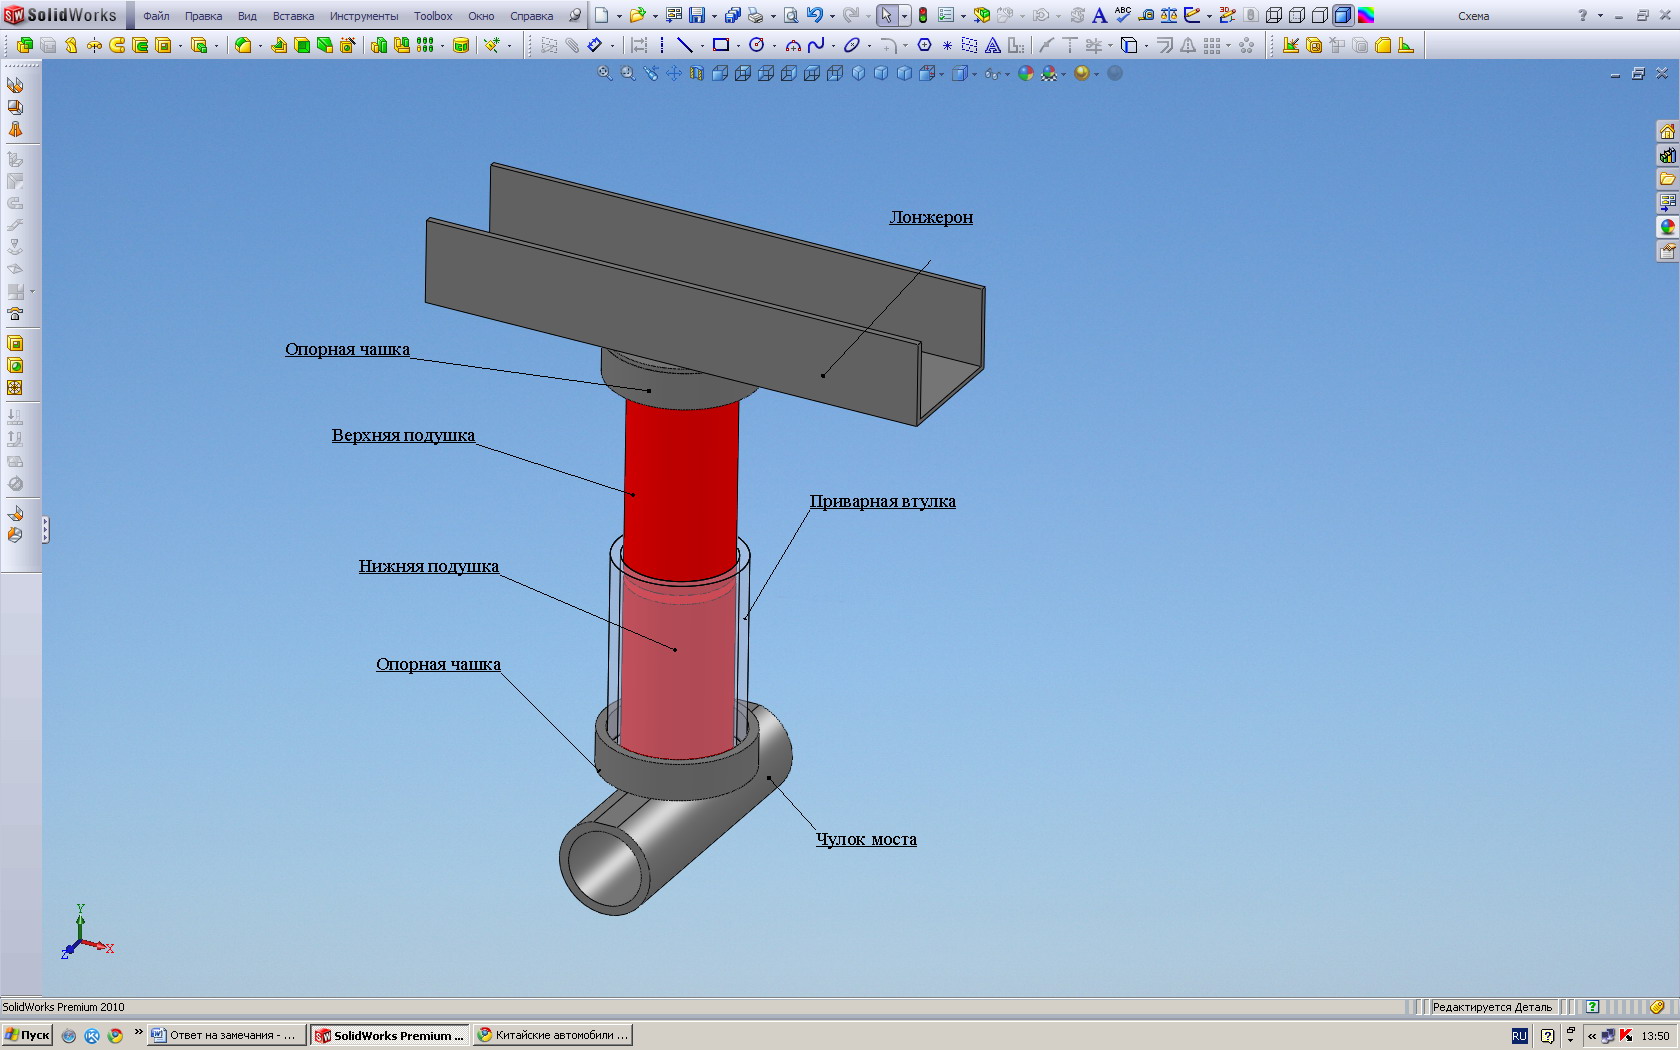Toggle Wireframe display style

pos(1274,16)
